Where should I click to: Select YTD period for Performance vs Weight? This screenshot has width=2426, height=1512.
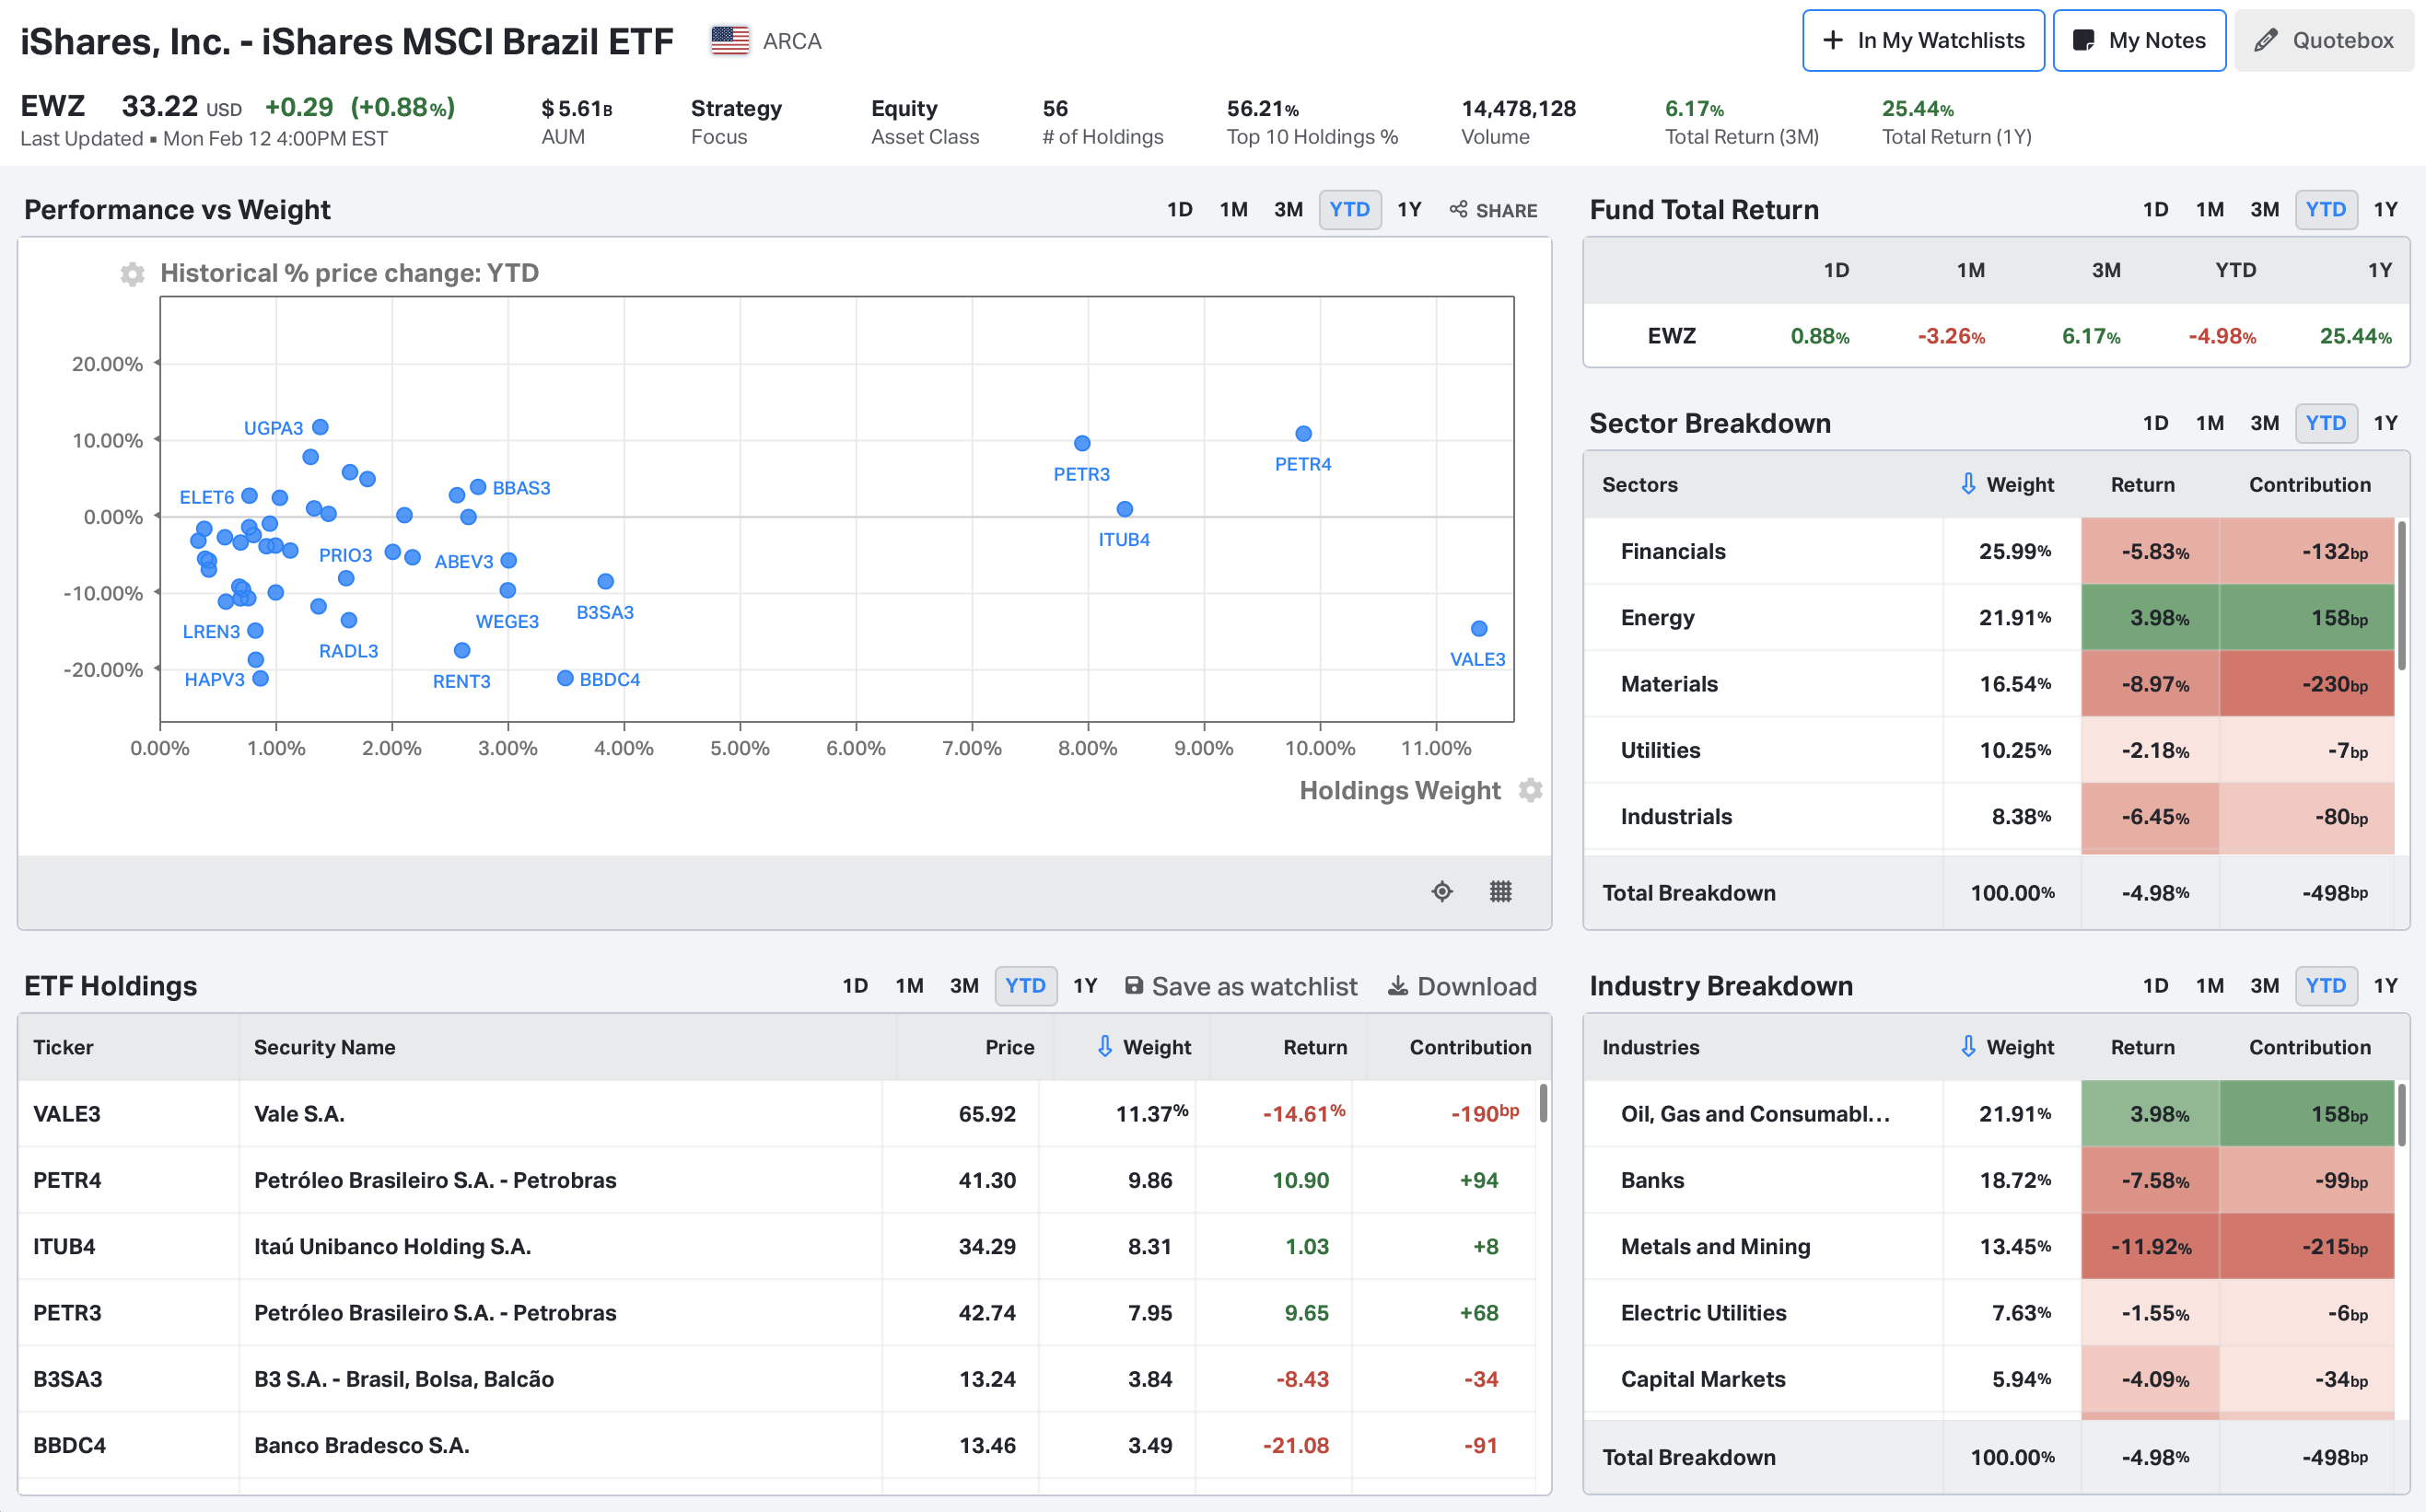click(1350, 209)
